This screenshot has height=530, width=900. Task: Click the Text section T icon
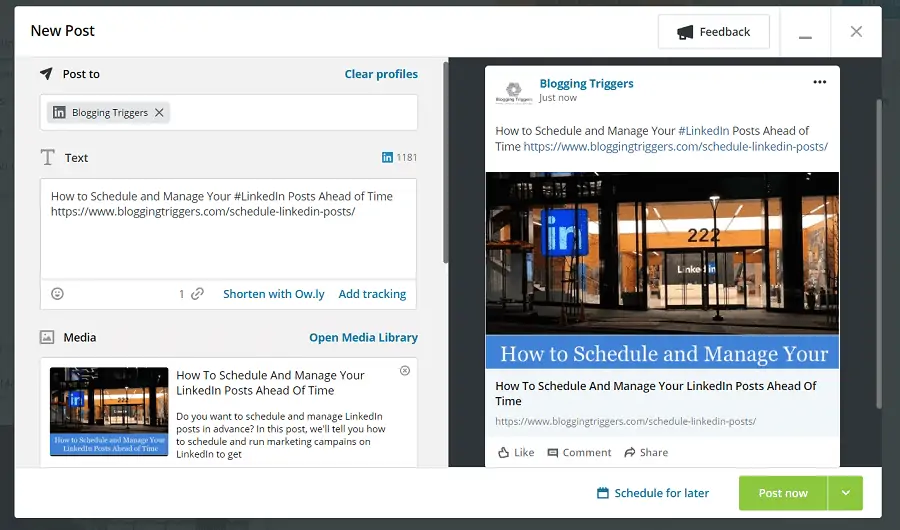tap(48, 157)
